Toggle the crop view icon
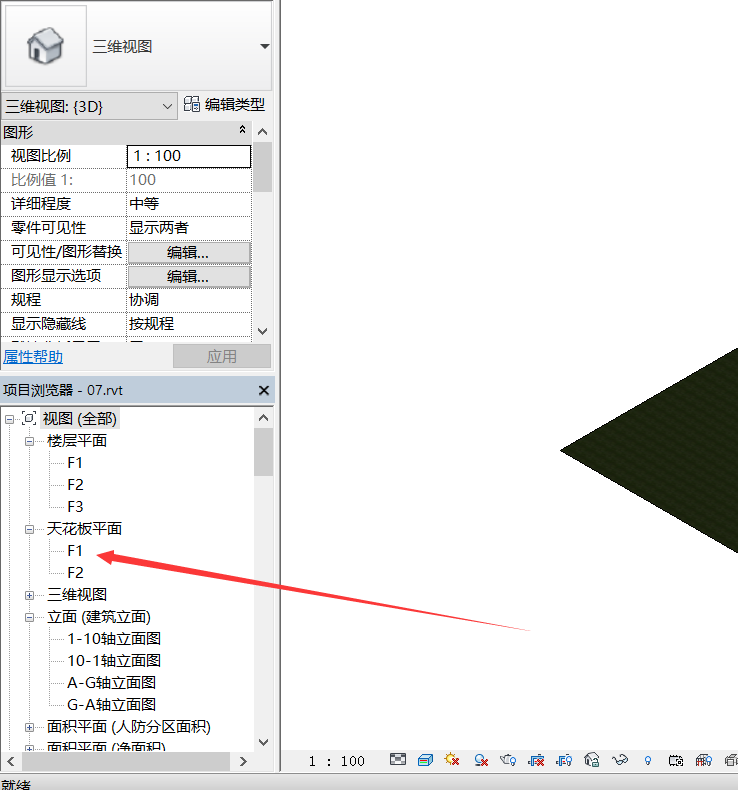Image resolution: width=738 pixels, height=790 pixels. [x=537, y=761]
